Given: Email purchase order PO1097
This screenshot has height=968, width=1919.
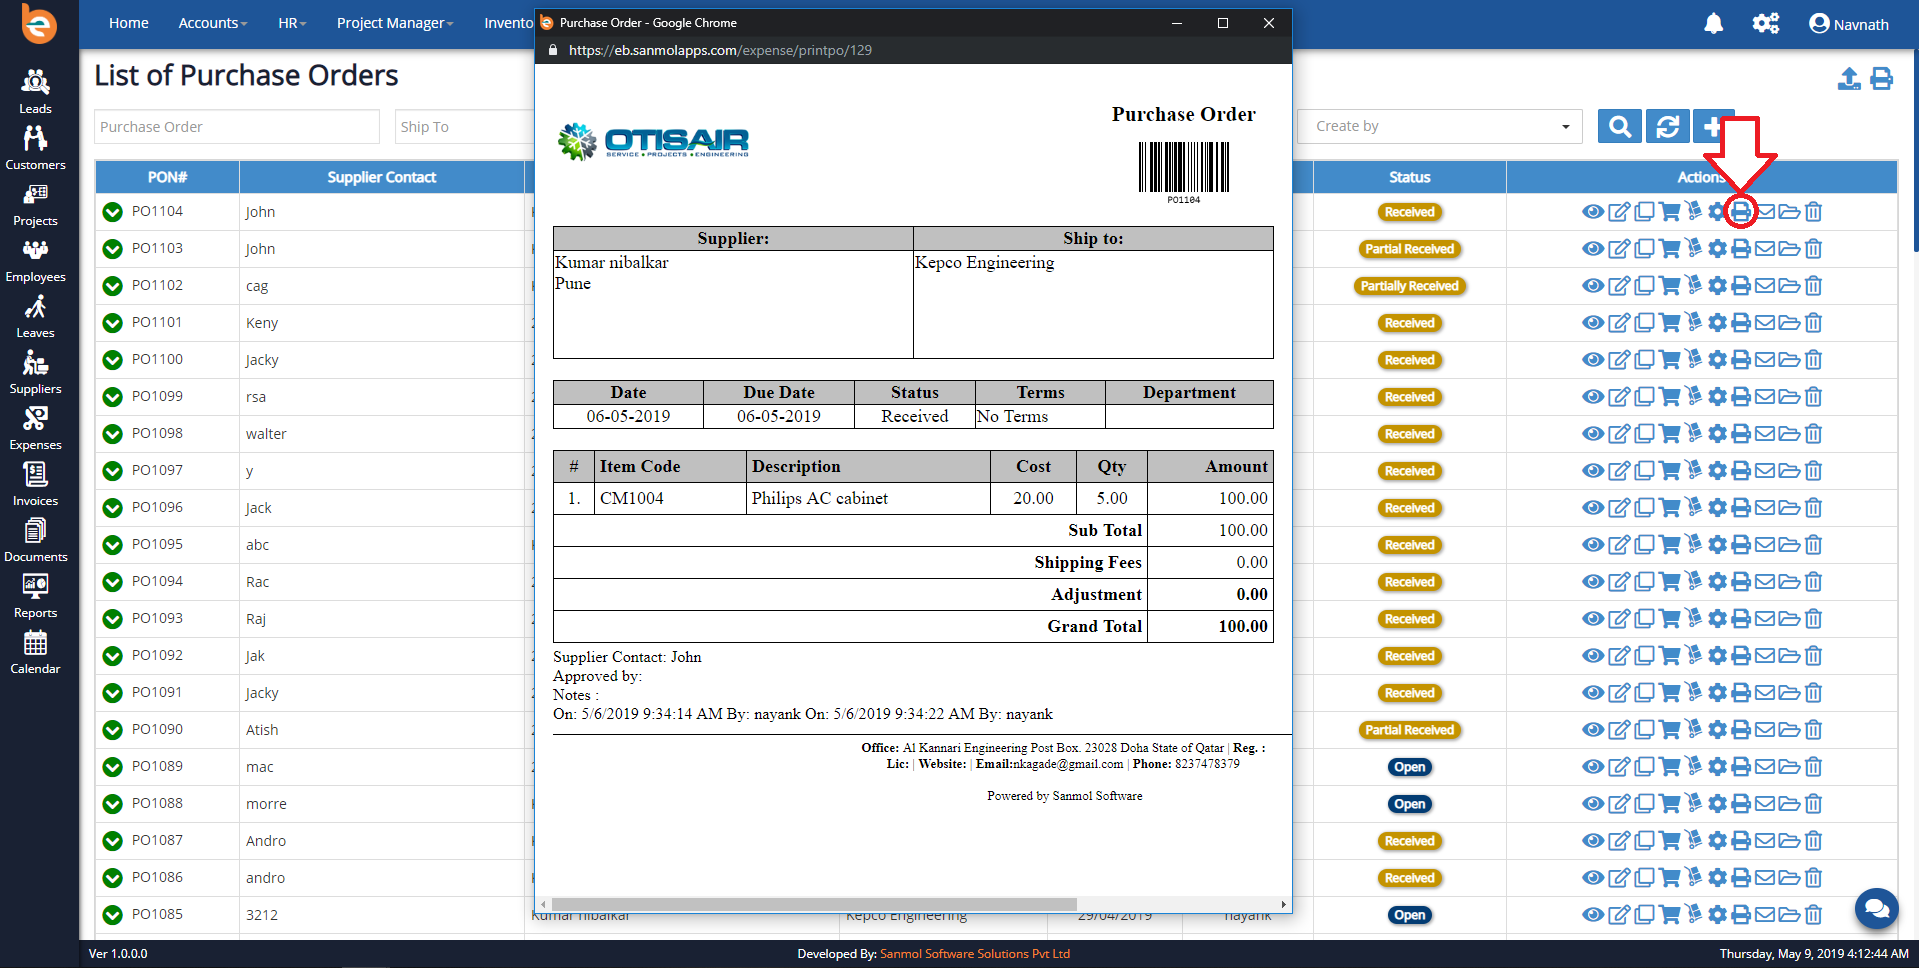Looking at the screenshot, I should (x=1765, y=471).
